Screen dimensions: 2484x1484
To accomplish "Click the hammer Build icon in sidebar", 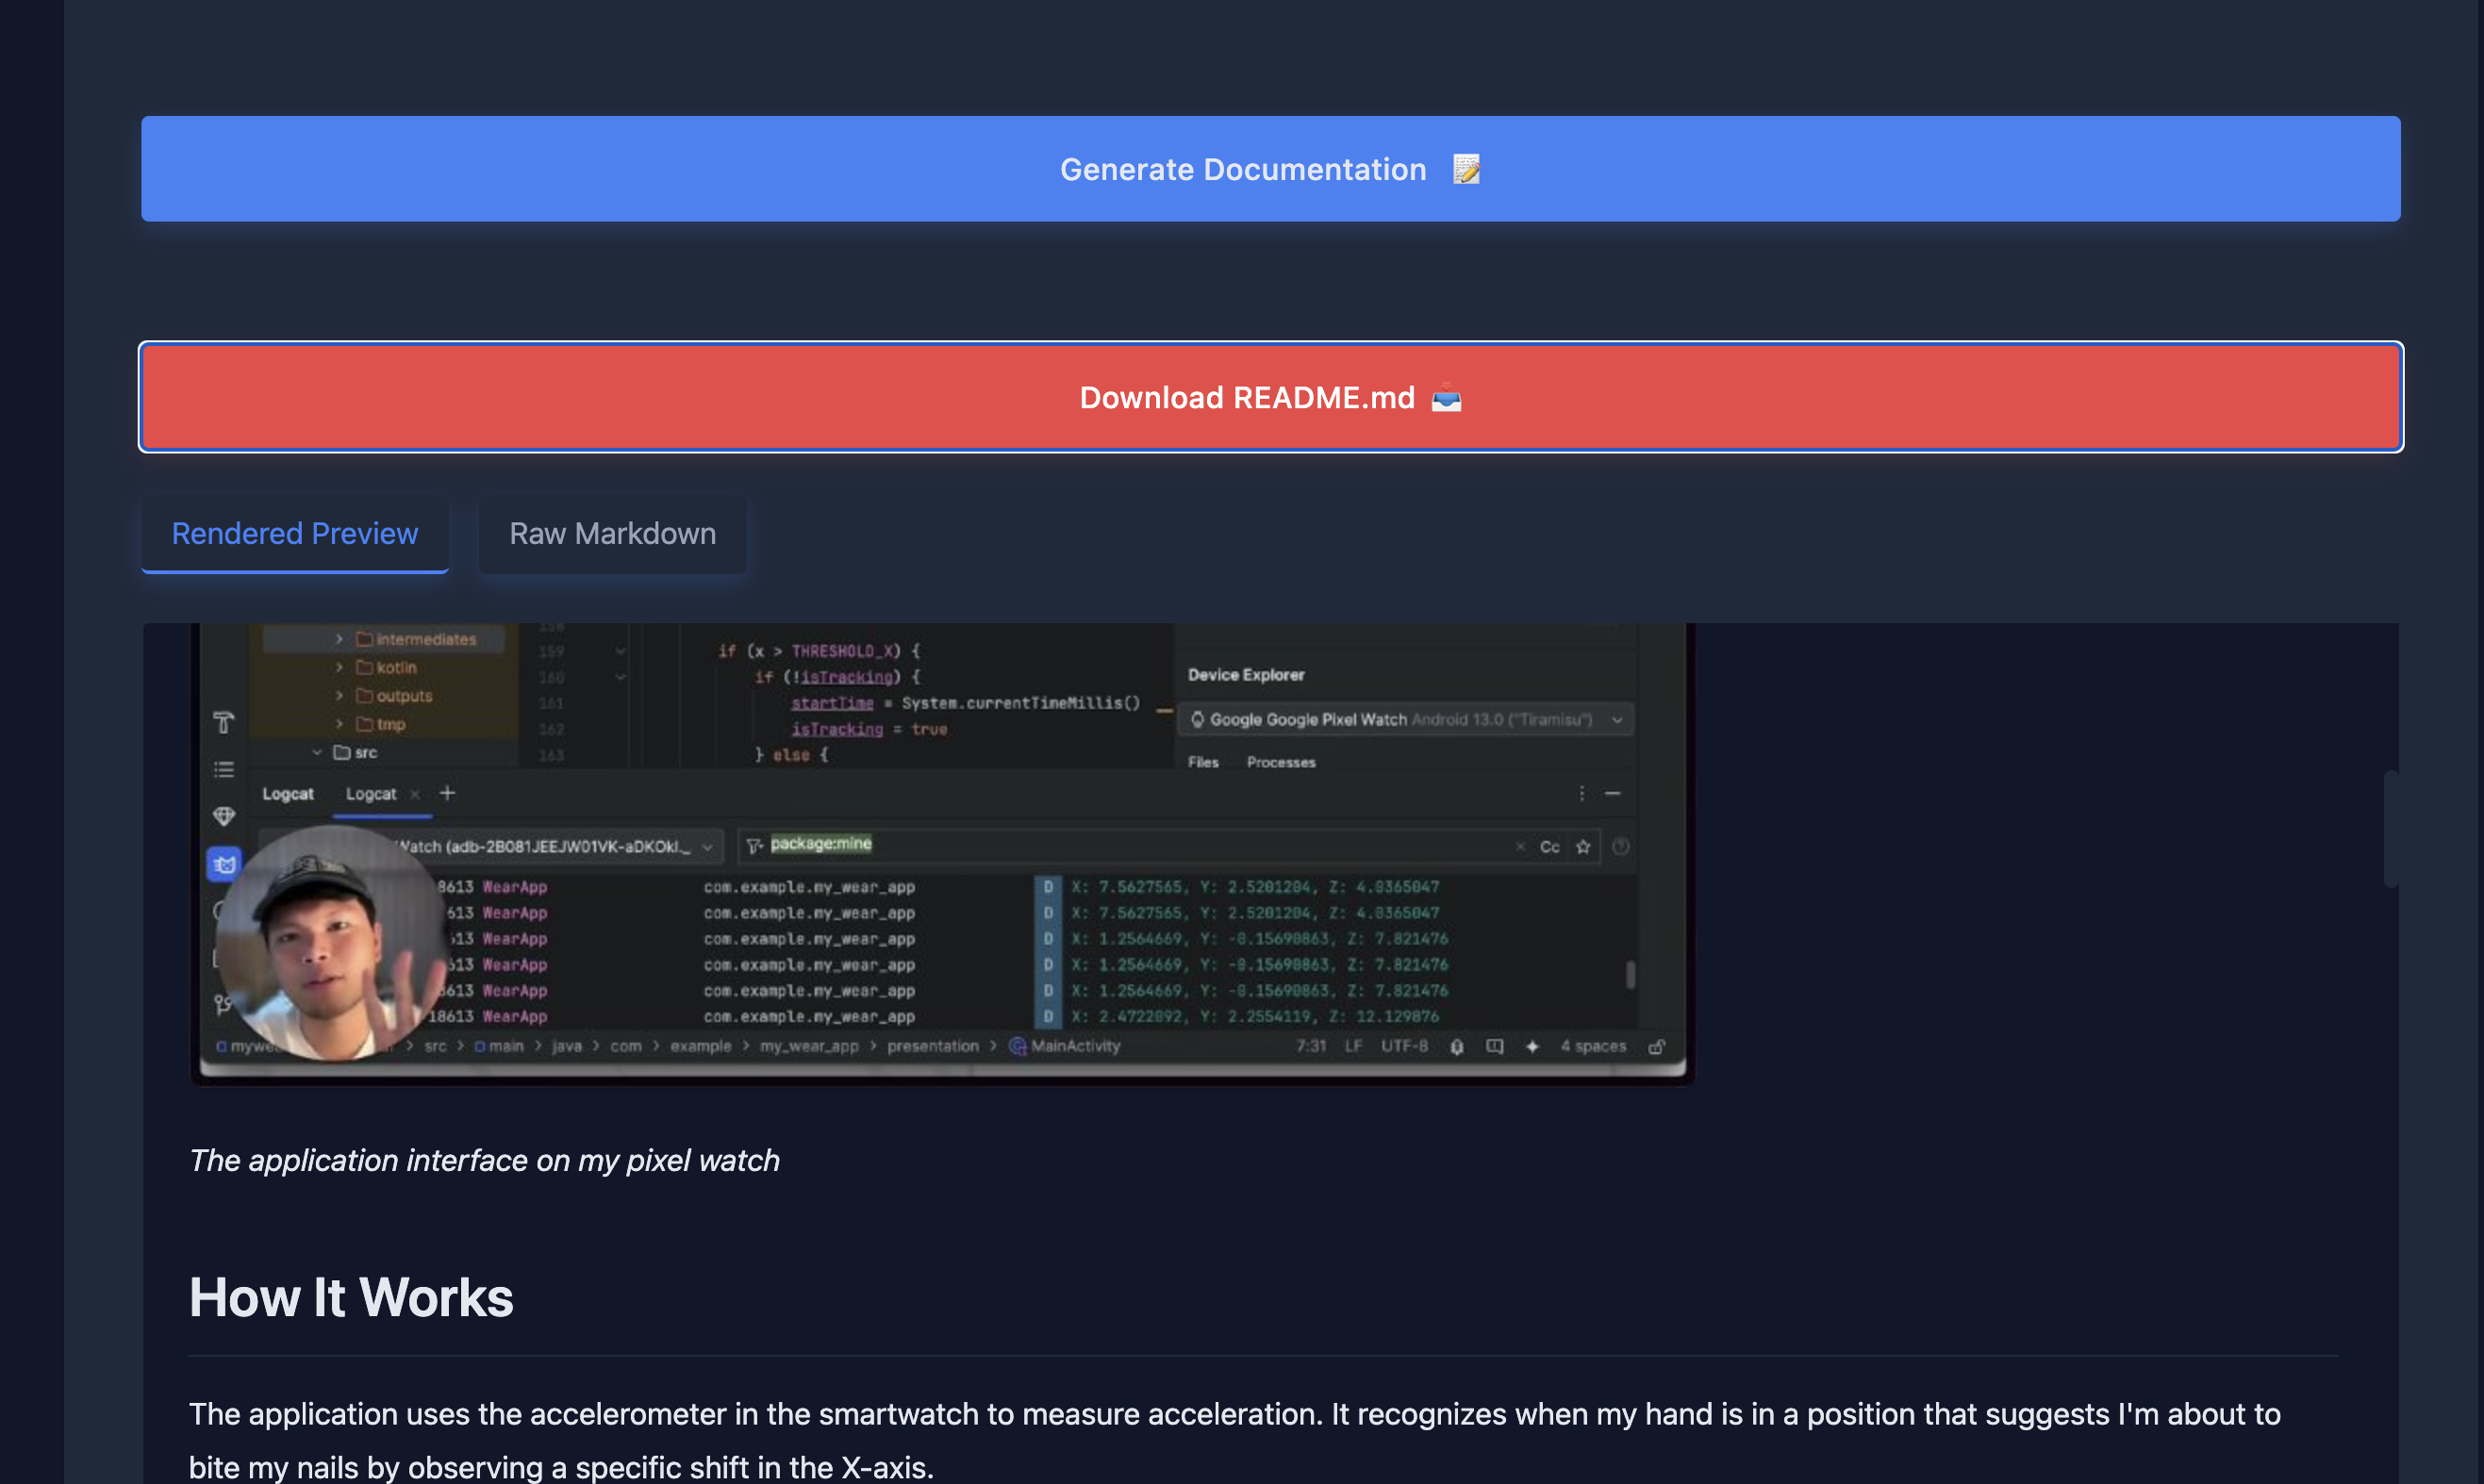I will click(x=223, y=722).
